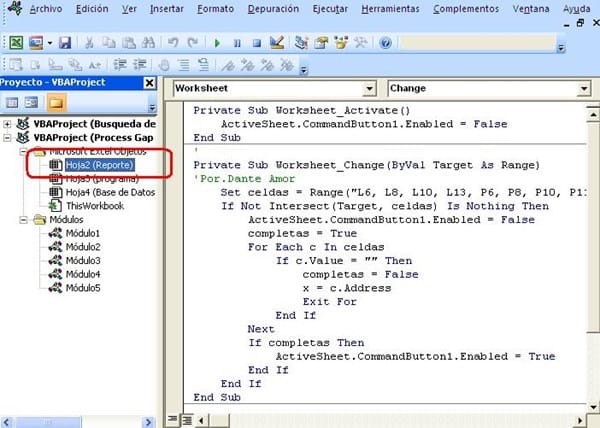Viewport: 600px width, 428px height.
Task: Run the macro with the green play icon
Action: (217, 43)
